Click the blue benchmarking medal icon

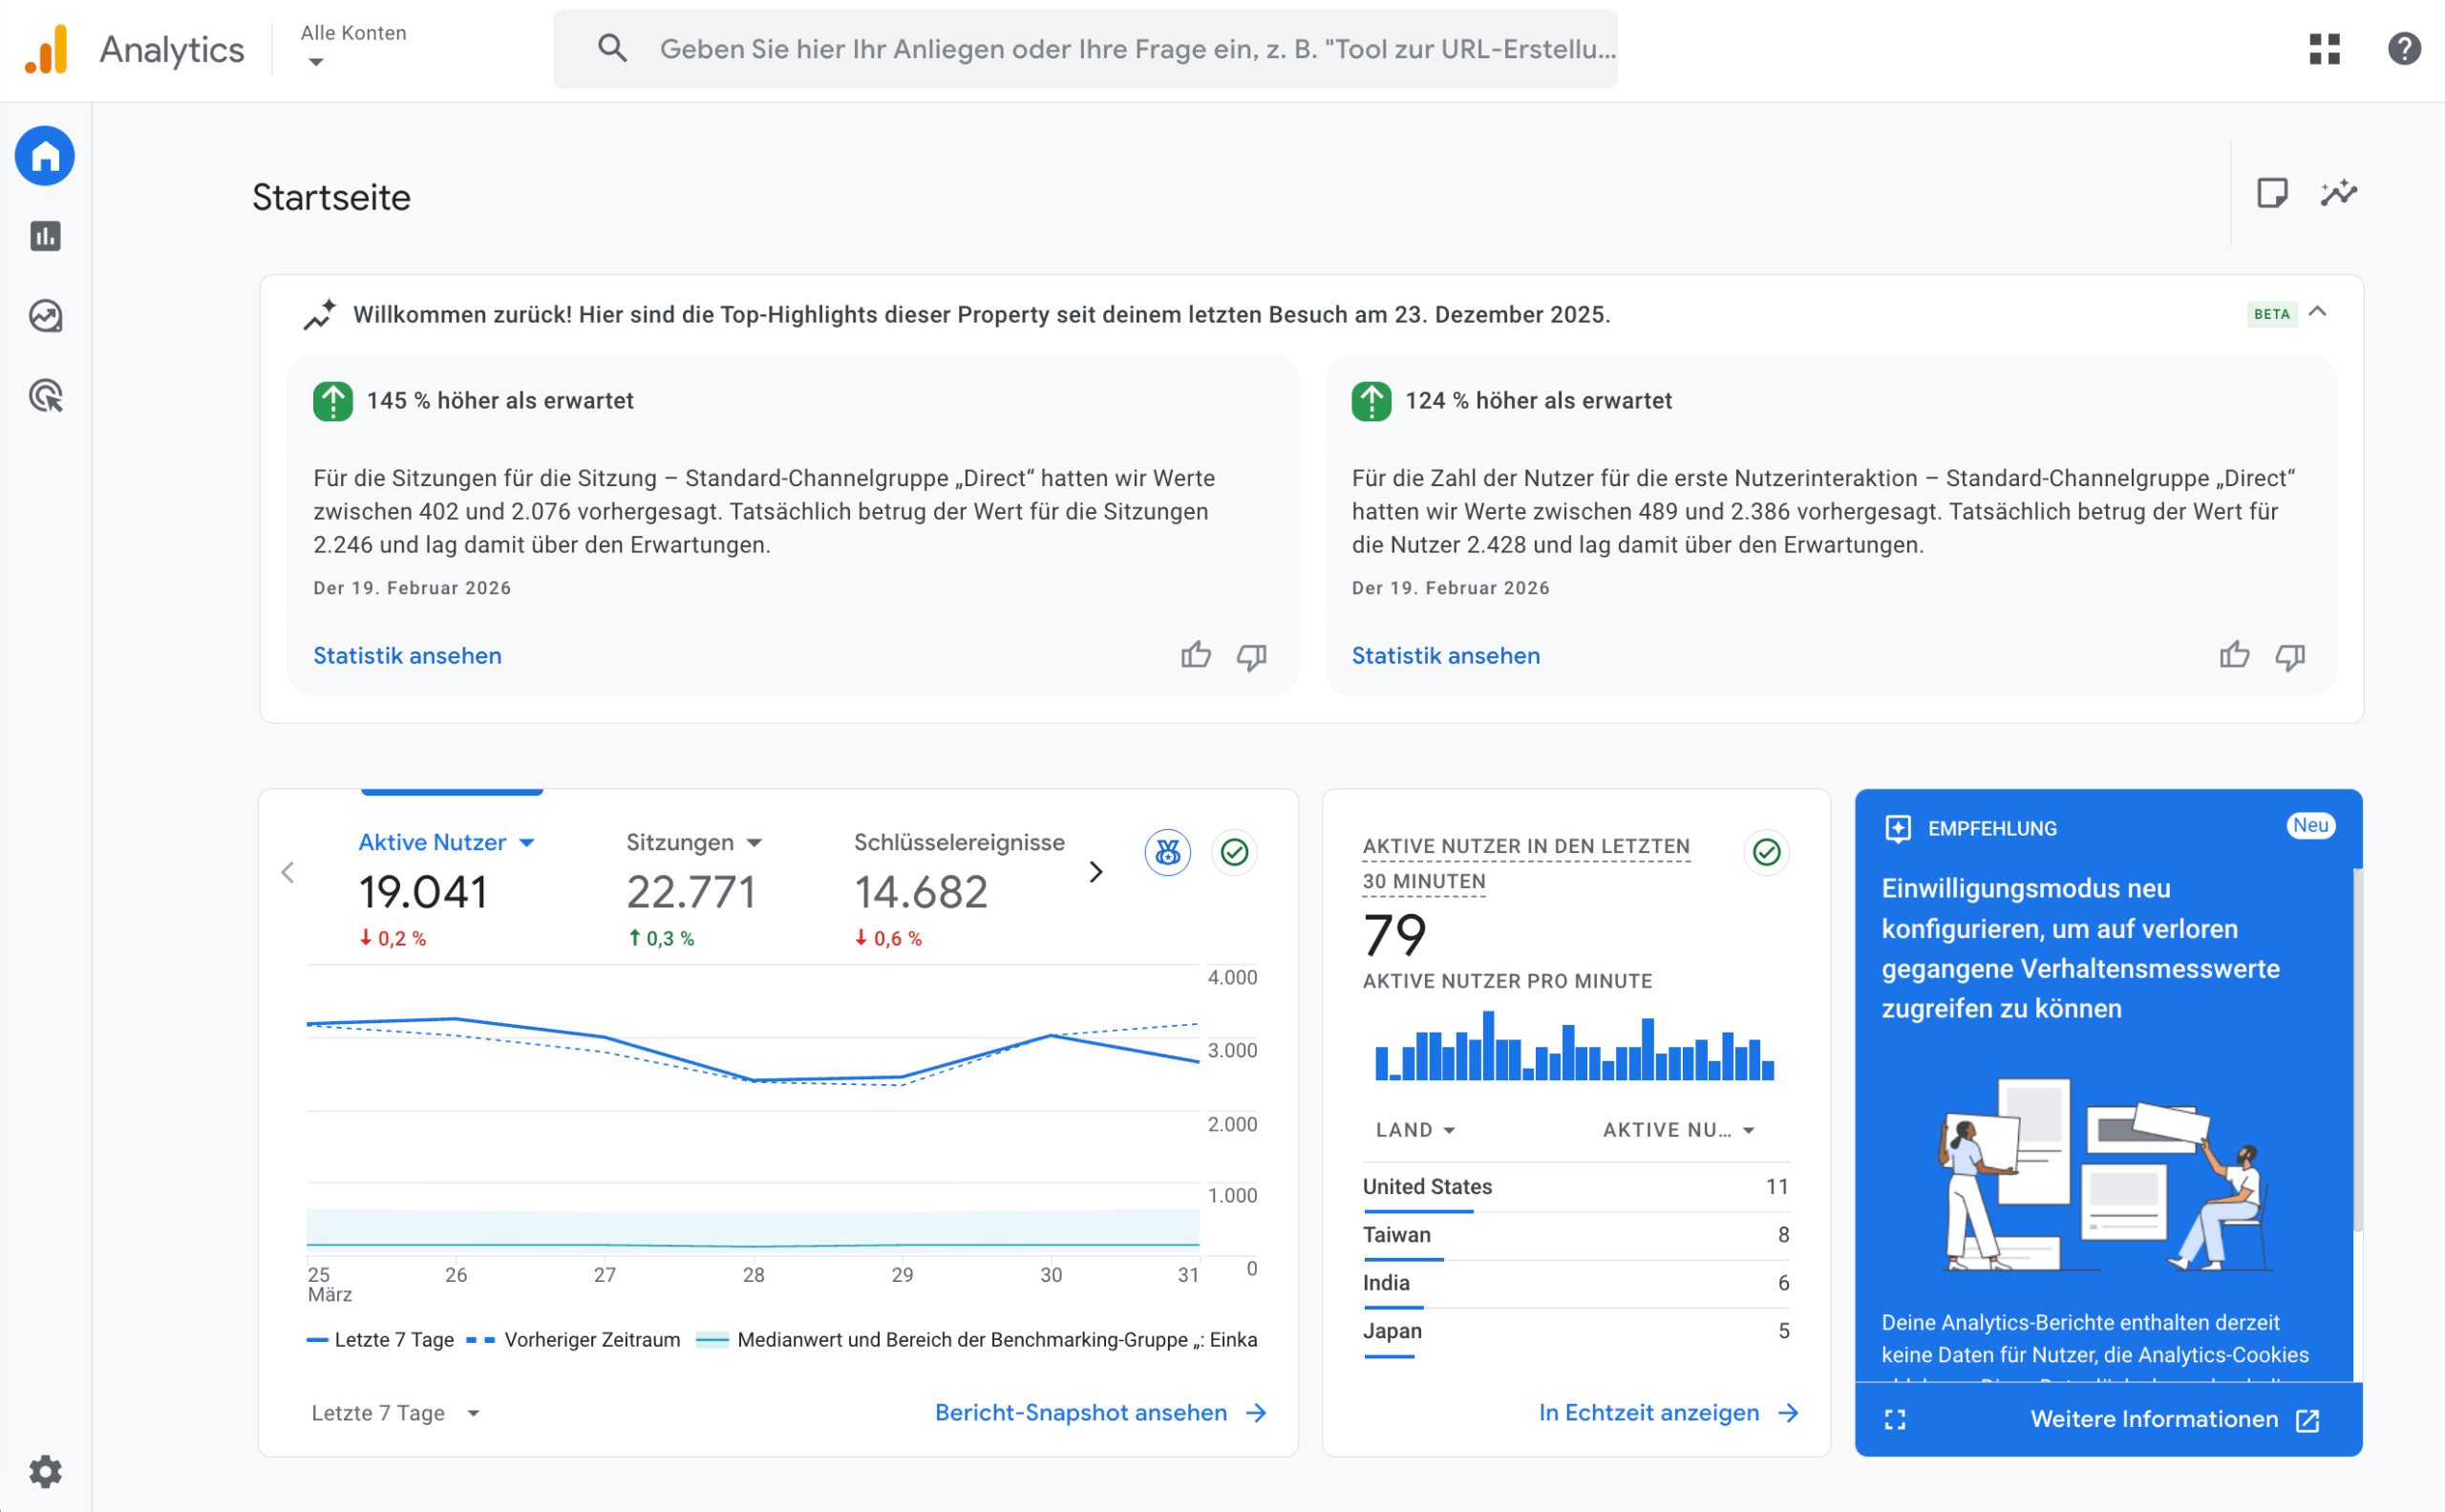click(x=1168, y=852)
